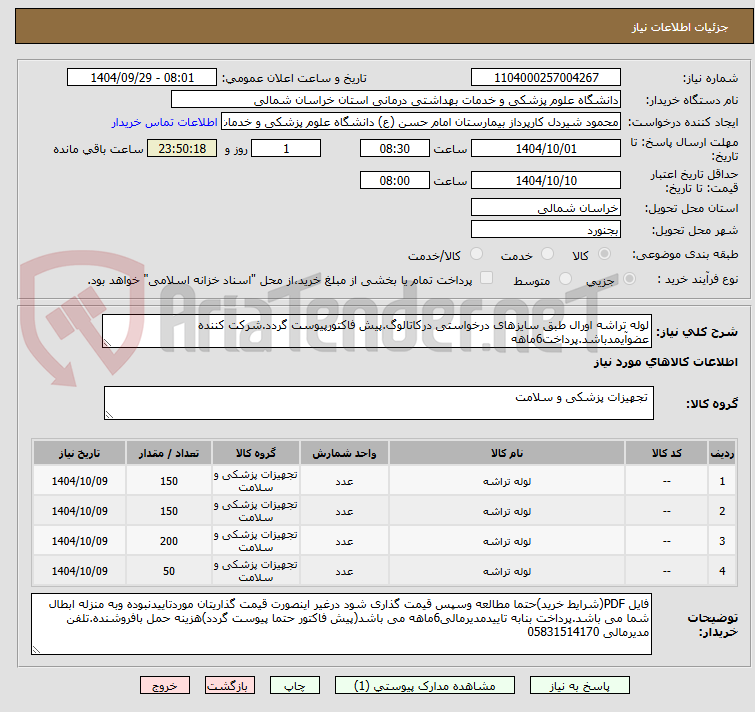This screenshot has width=755, height=712.
Task: Click the چاپ print button
Action: pyautogui.click(x=295, y=686)
